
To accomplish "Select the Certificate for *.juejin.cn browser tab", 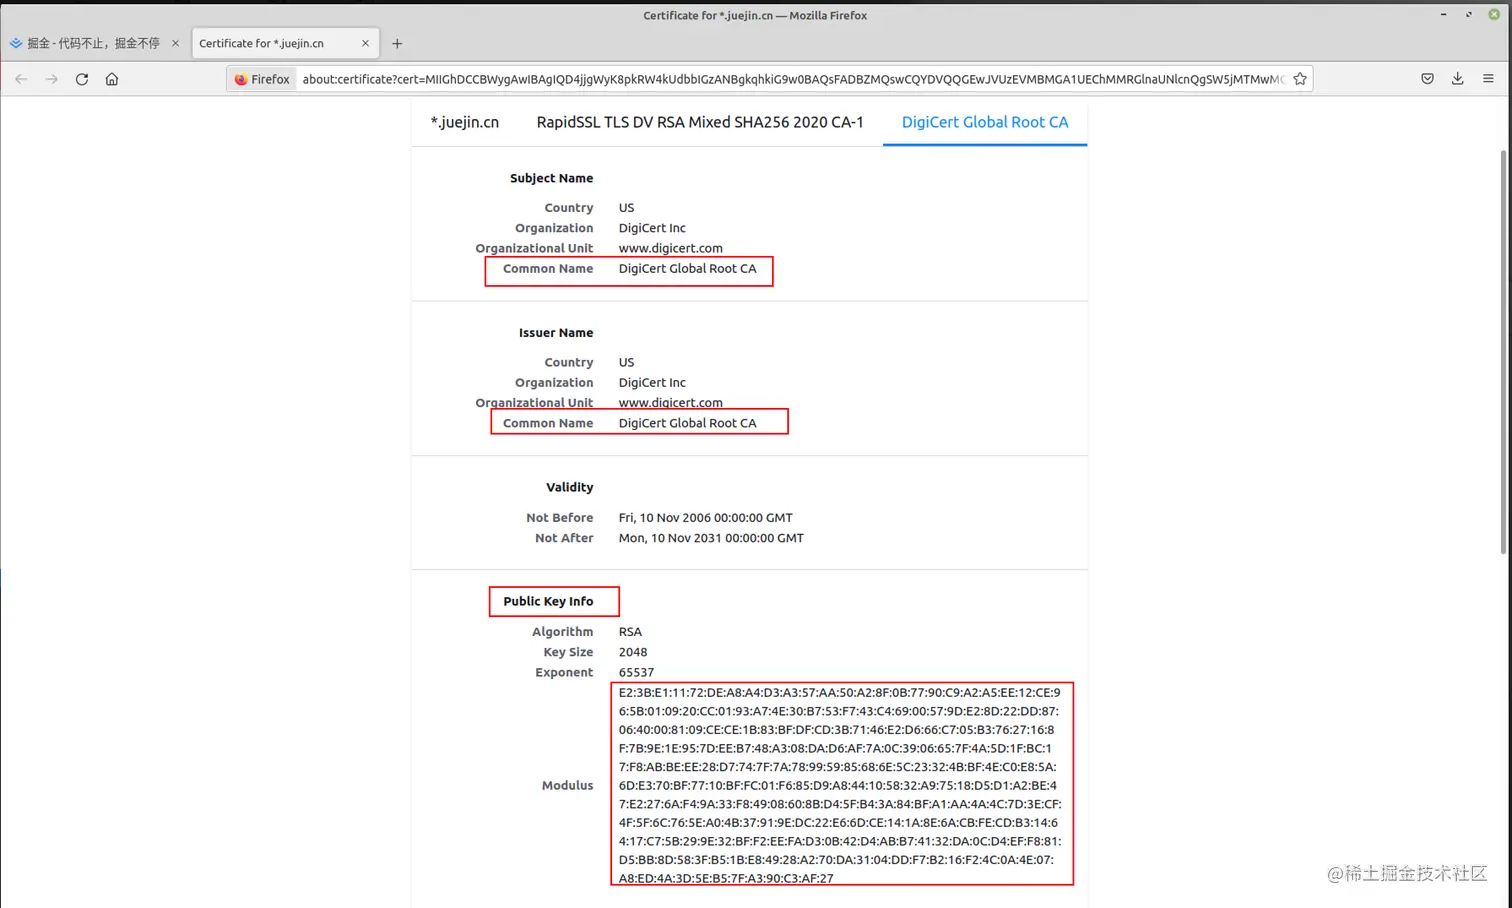I will click(x=284, y=43).
